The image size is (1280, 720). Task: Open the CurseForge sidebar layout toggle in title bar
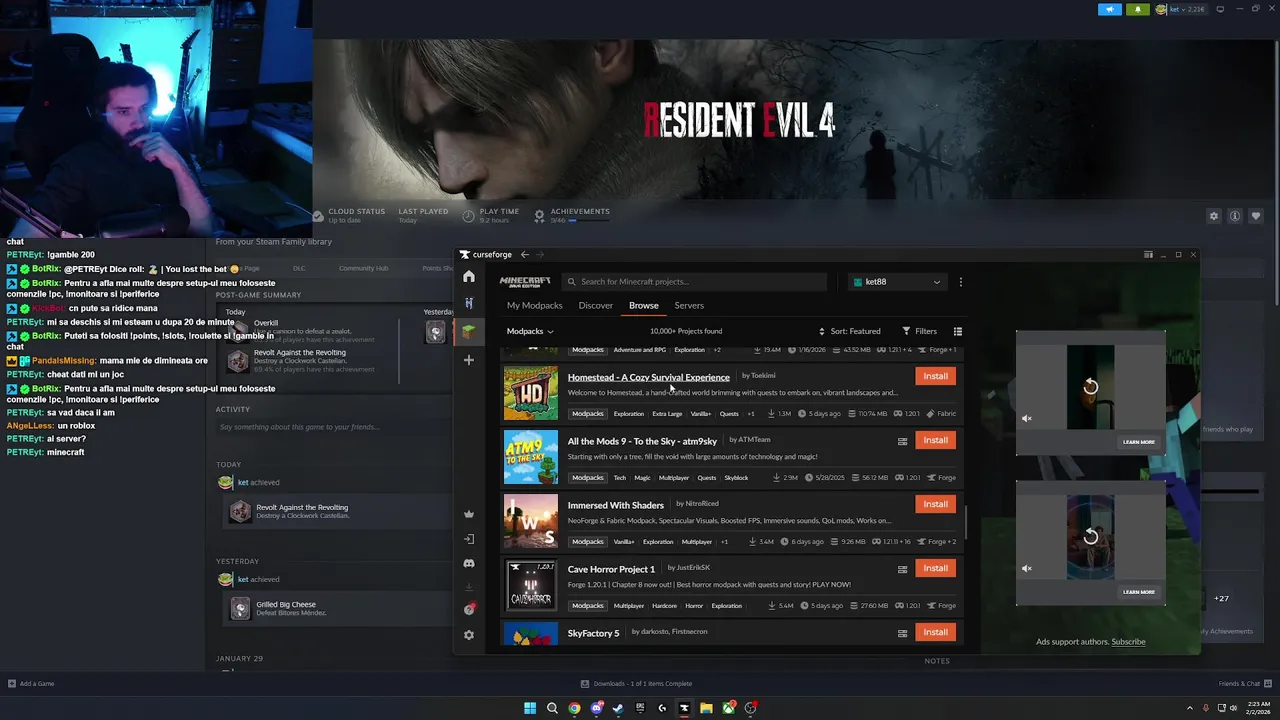(x=1148, y=255)
